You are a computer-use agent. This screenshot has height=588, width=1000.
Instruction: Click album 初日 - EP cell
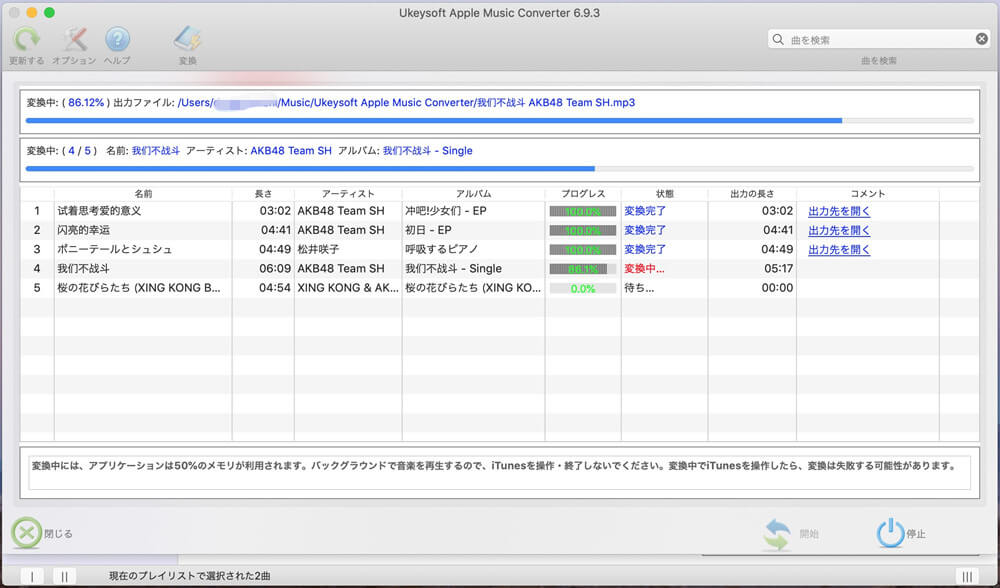[x=428, y=230]
